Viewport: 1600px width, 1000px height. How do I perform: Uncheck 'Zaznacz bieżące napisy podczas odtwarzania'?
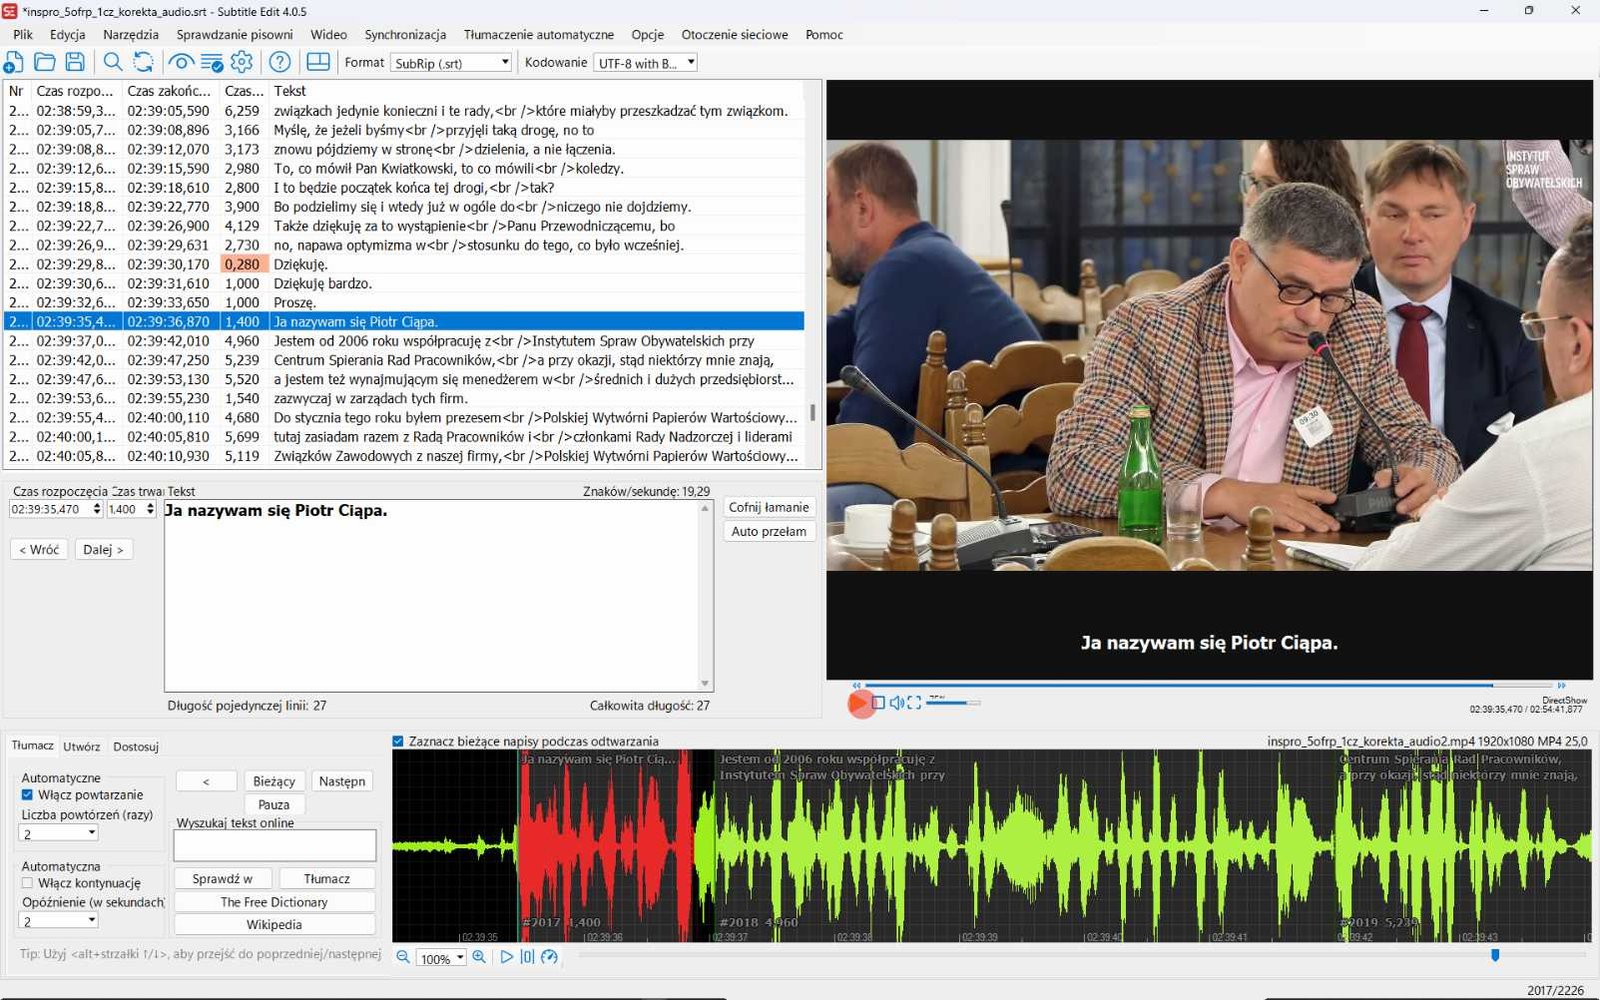click(398, 741)
